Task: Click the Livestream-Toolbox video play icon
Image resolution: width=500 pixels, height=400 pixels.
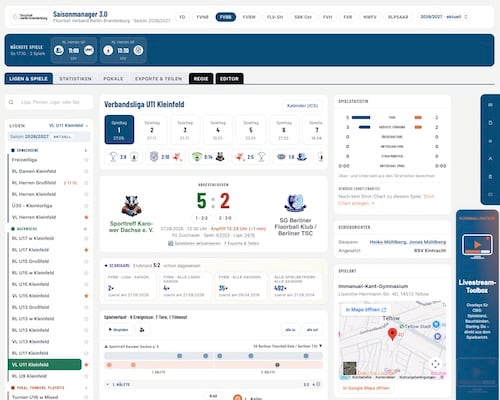Action: 477,245
